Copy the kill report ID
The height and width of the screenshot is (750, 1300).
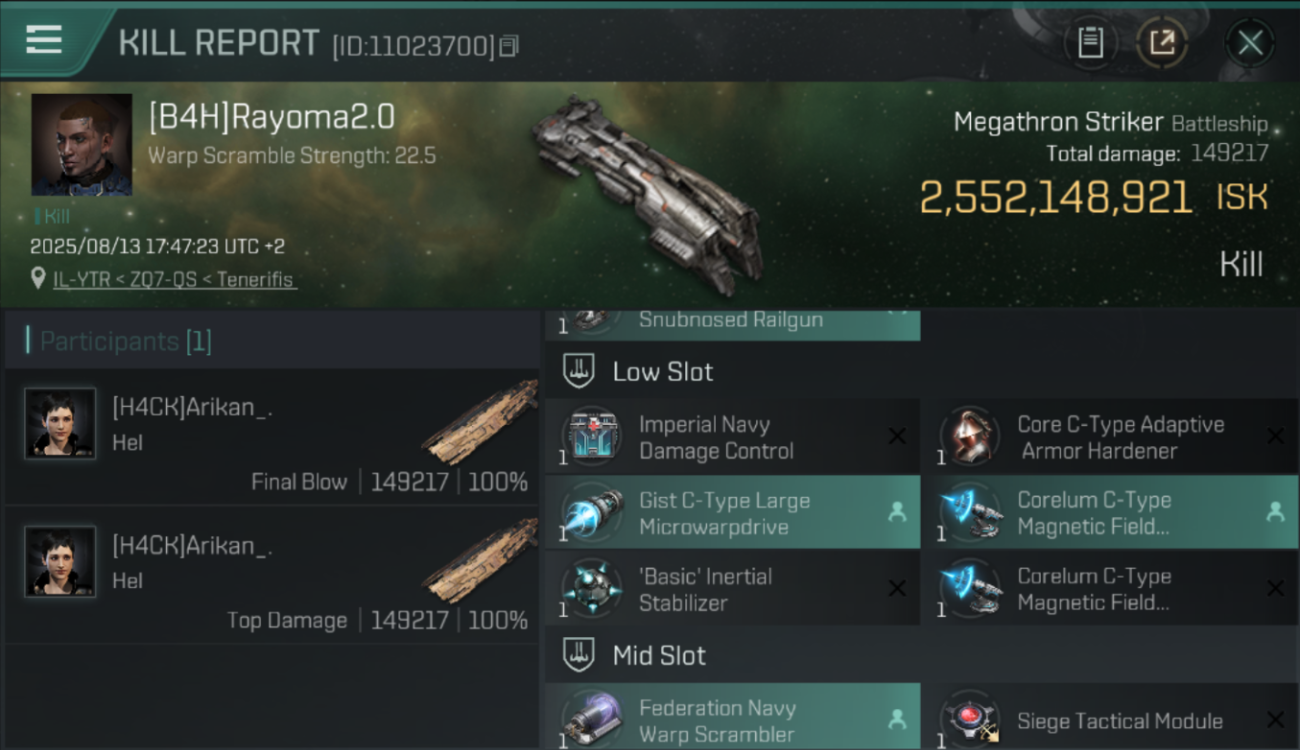[509, 46]
